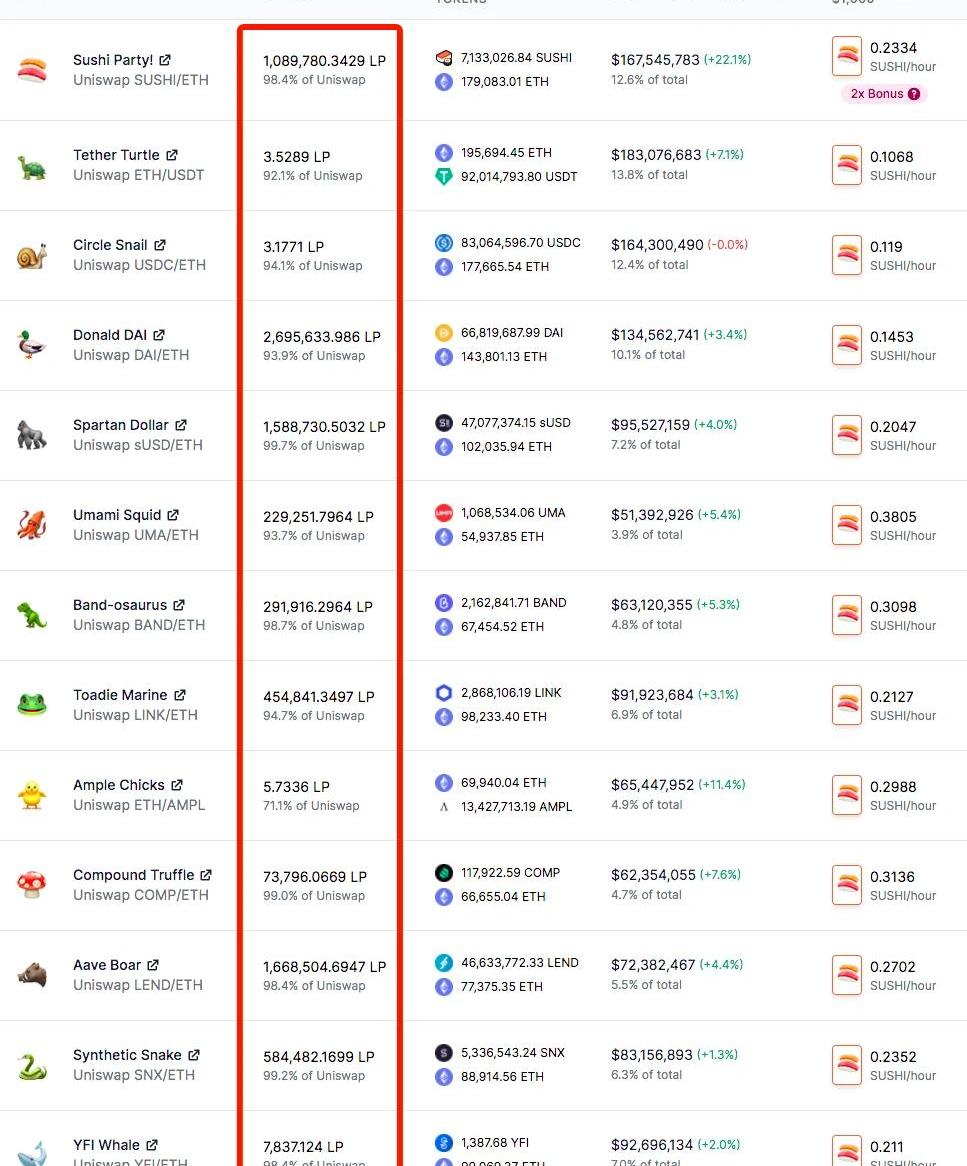Click the 2x Bonus help question mark
Image resolution: width=967 pixels, height=1166 pixels.
click(914, 94)
